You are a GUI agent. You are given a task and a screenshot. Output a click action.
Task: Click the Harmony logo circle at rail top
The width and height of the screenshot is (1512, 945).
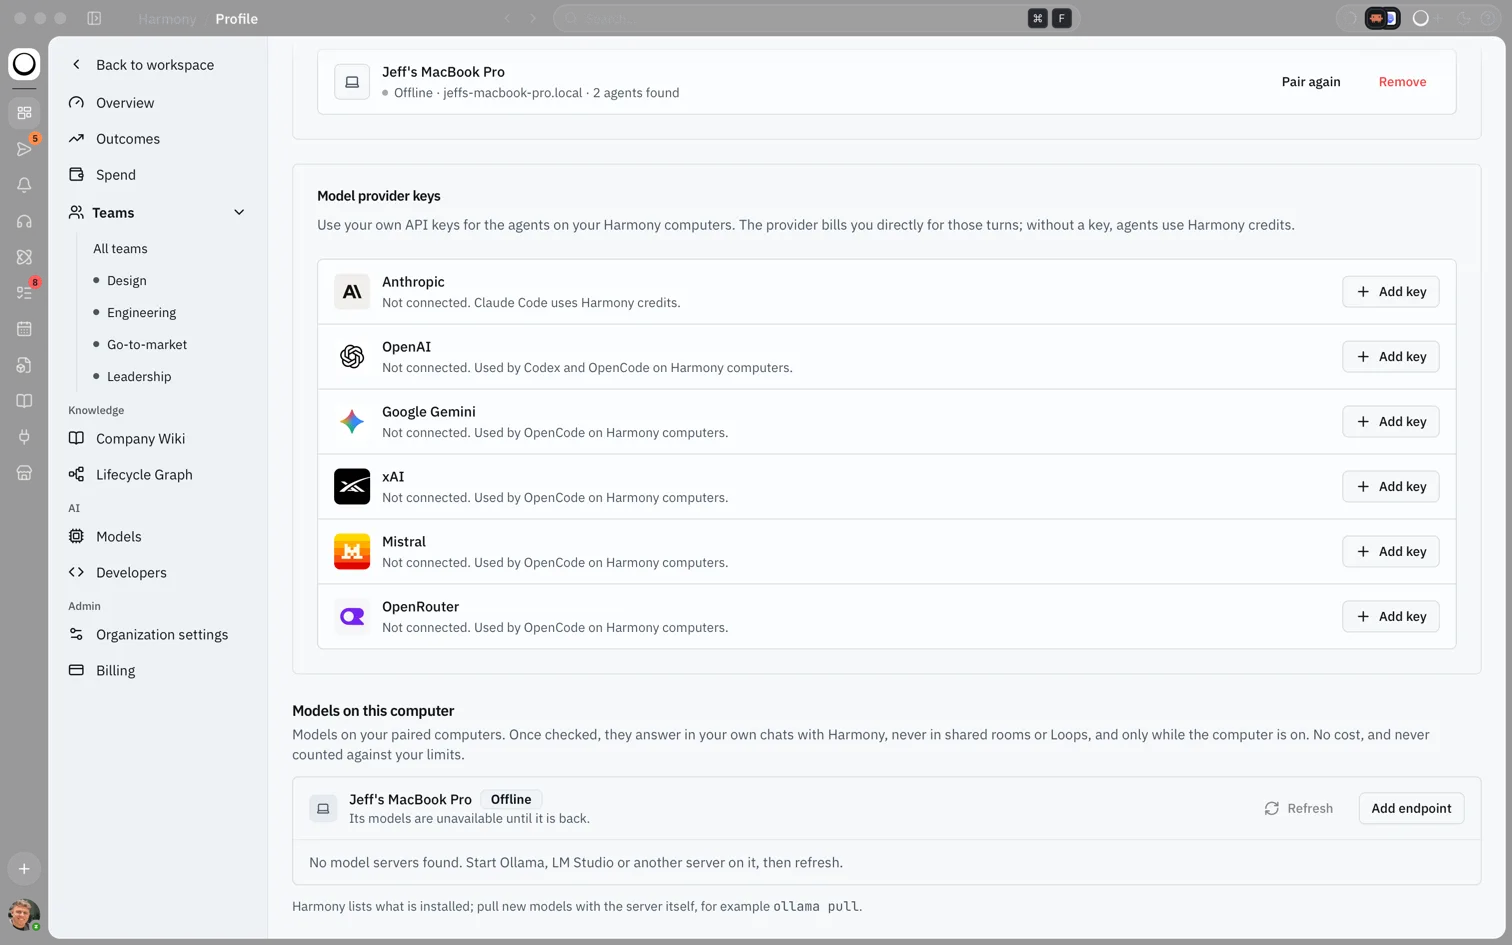tap(24, 64)
